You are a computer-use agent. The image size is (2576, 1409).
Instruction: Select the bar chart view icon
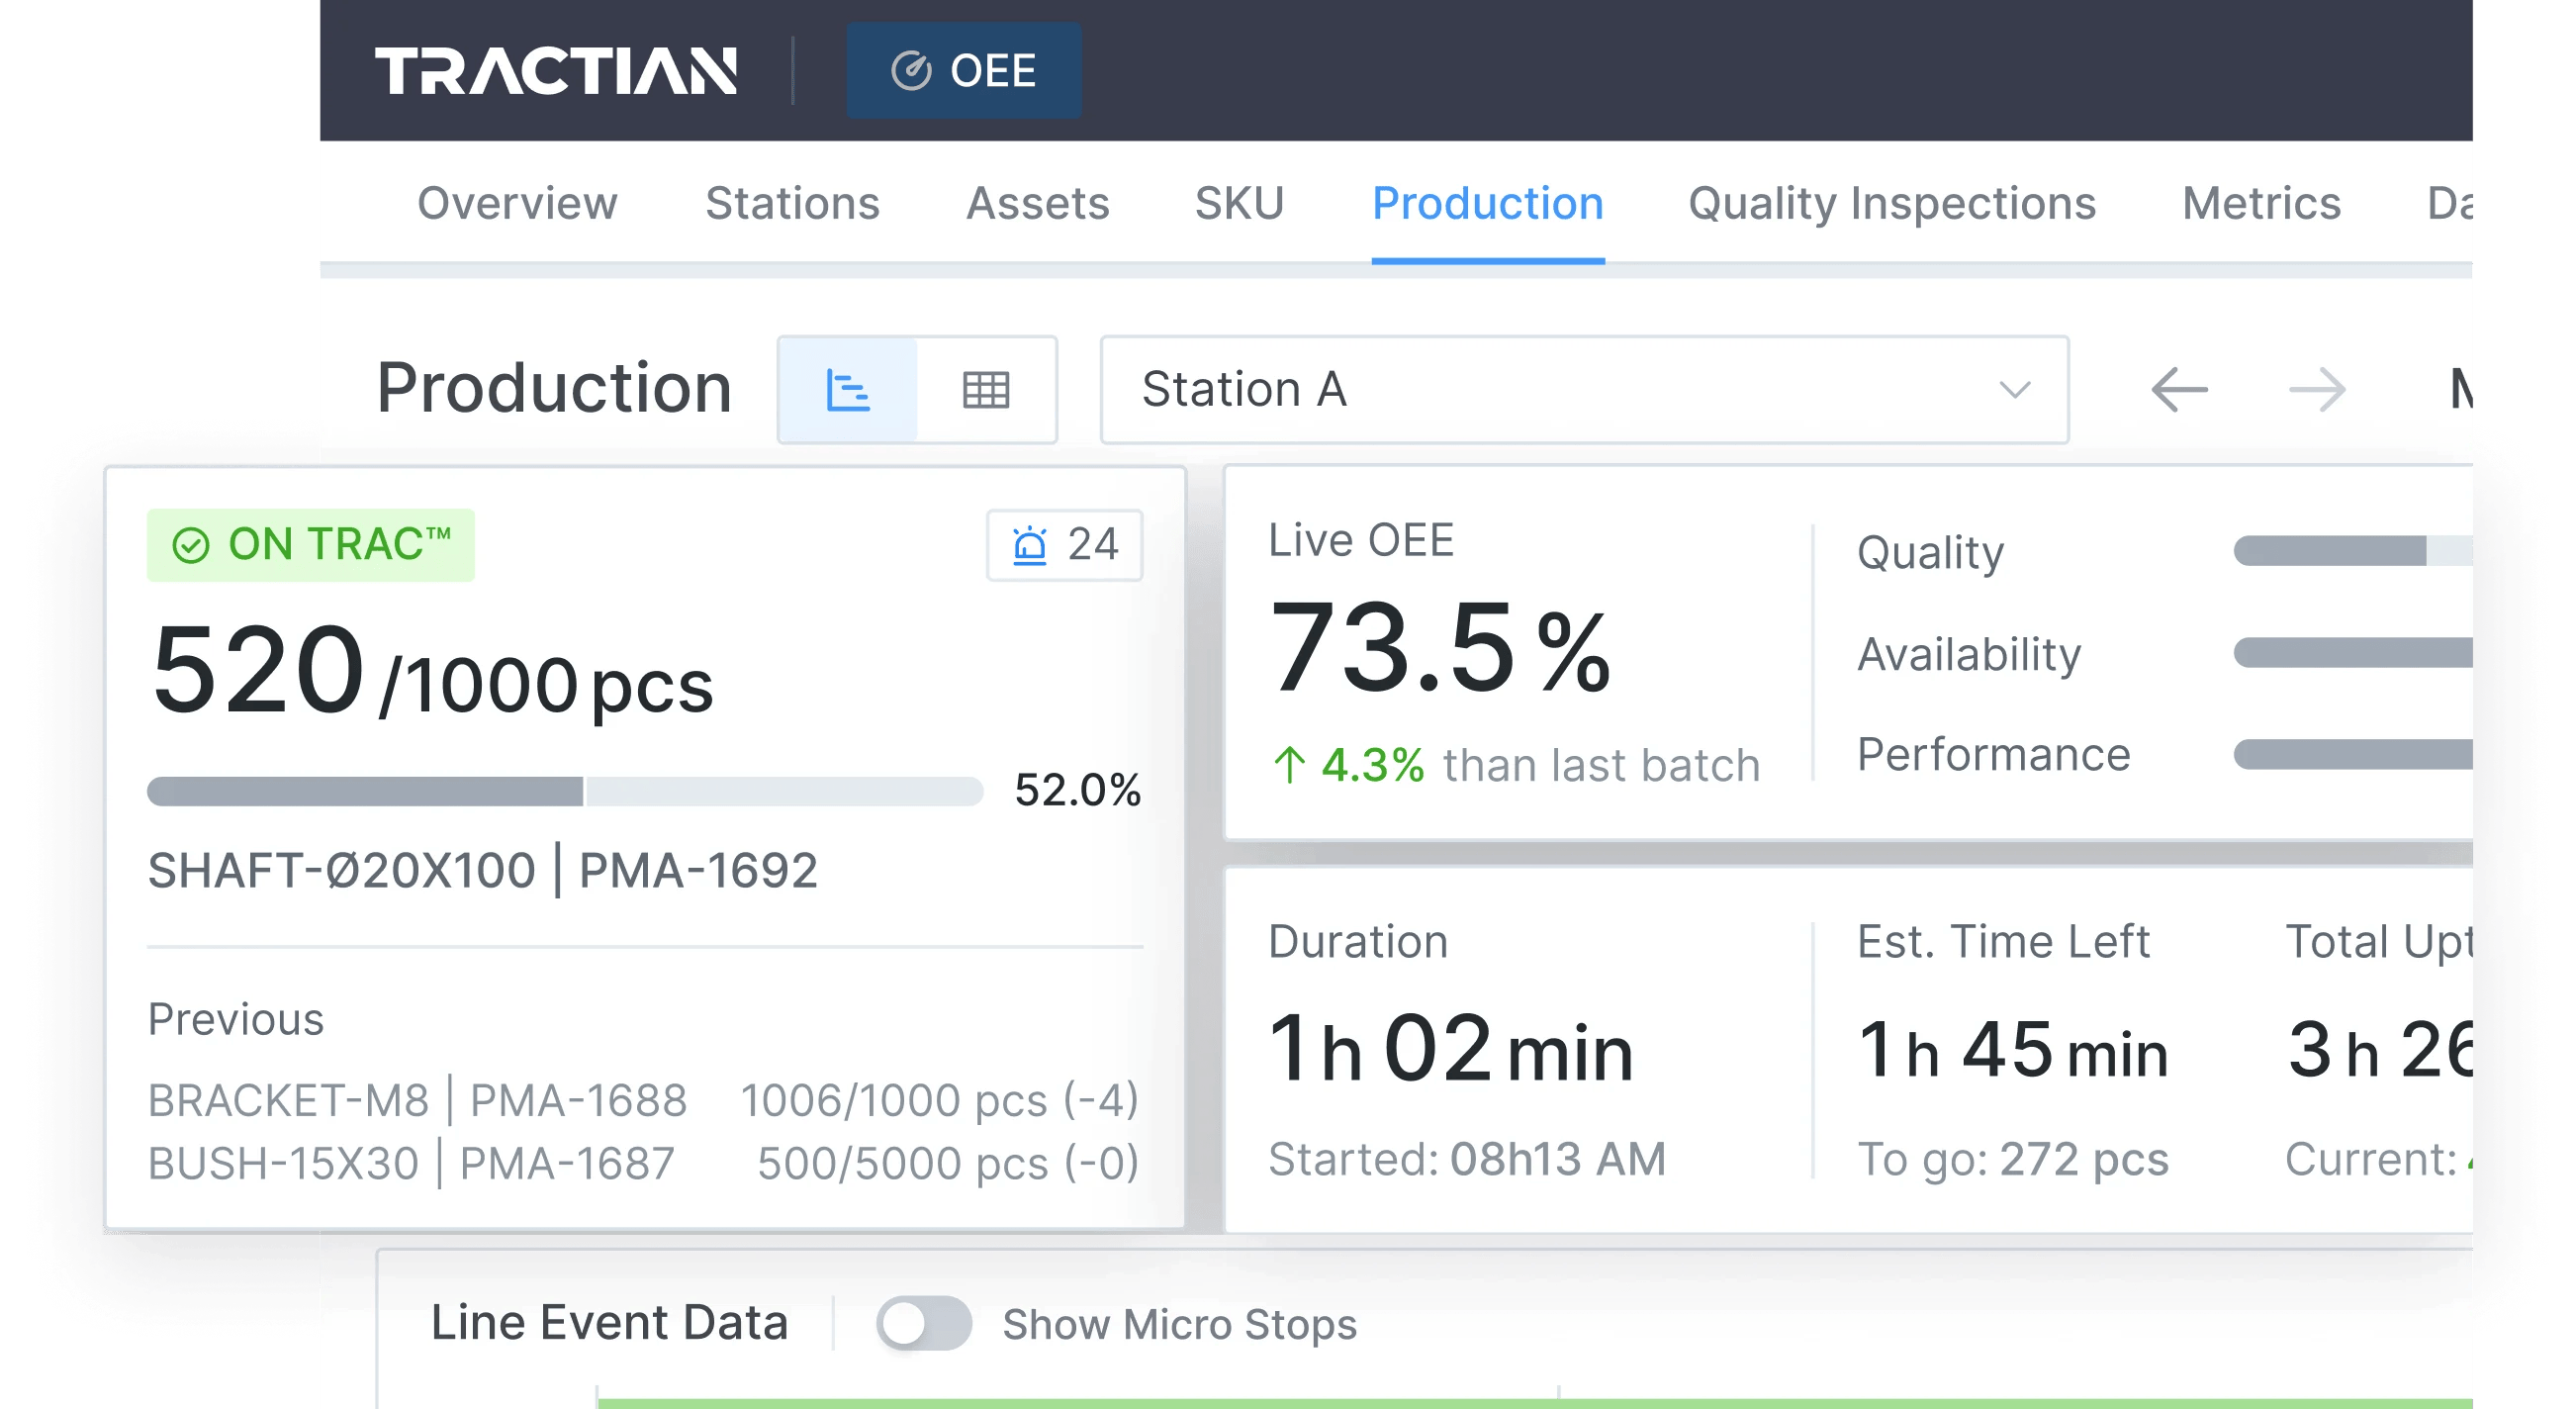[847, 389]
